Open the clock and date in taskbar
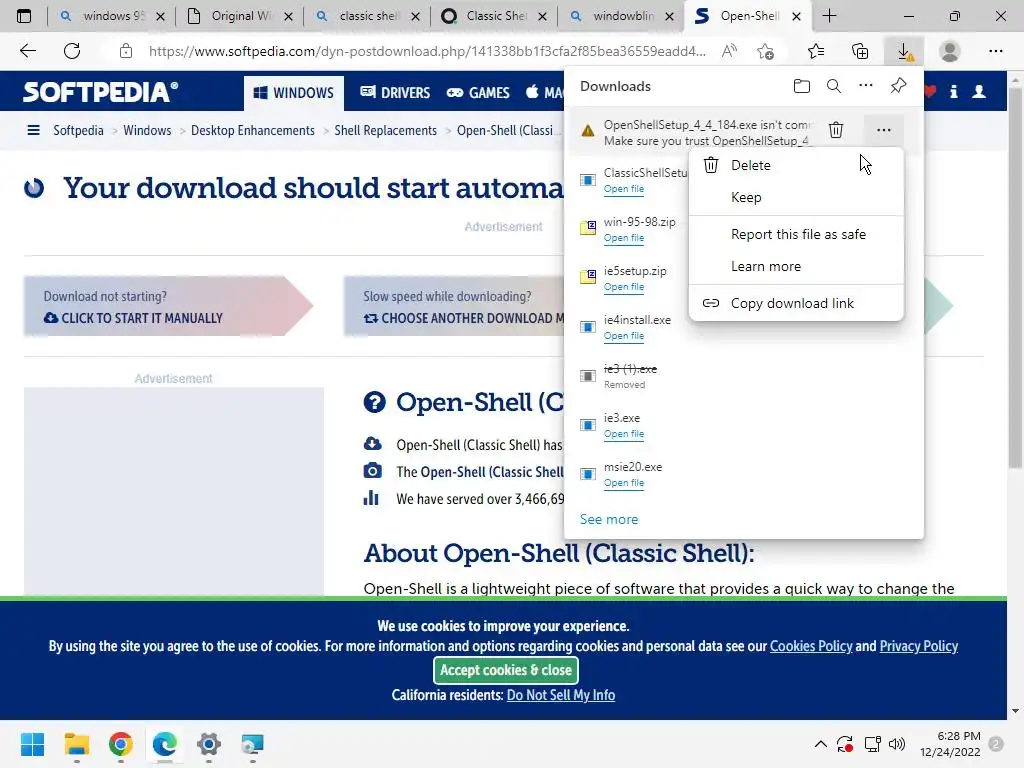Image resolution: width=1024 pixels, height=768 pixels. [950, 744]
